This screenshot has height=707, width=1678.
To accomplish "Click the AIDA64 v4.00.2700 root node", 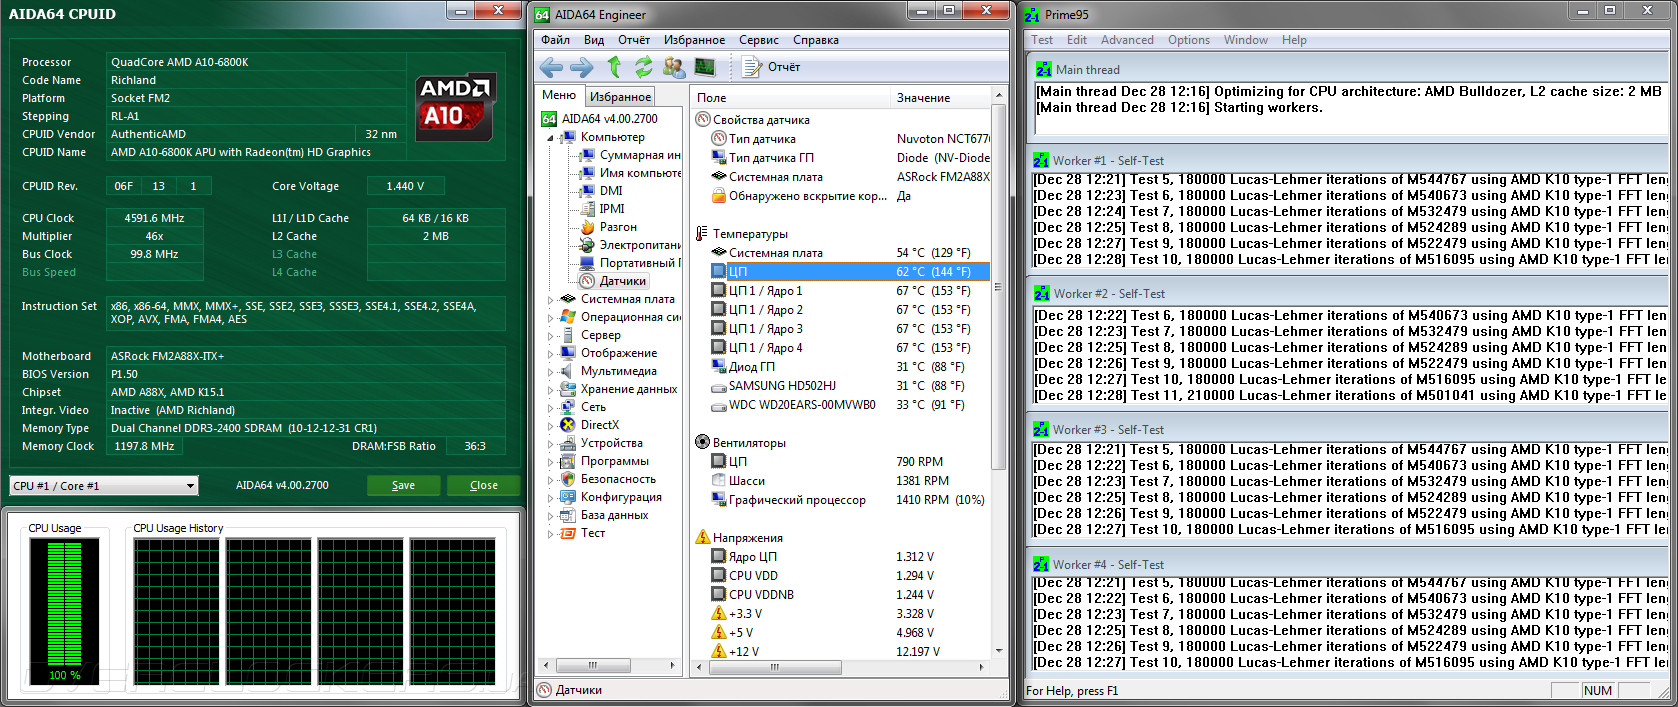I will [600, 119].
